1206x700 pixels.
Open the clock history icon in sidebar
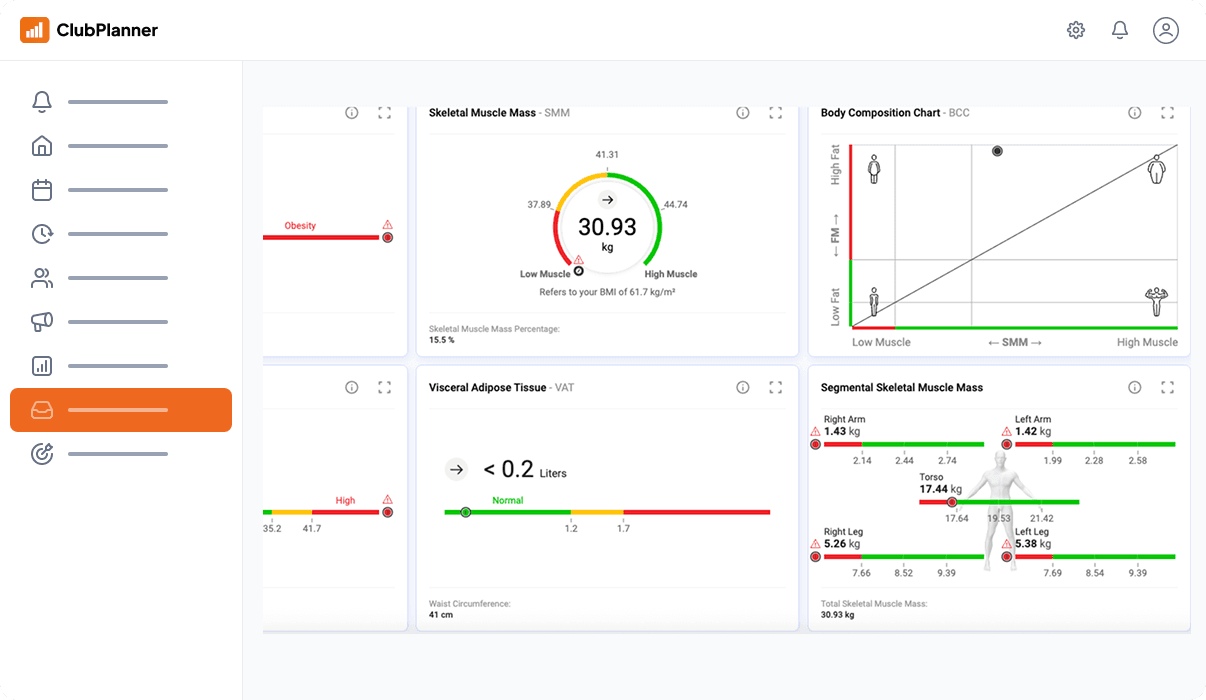[x=42, y=234]
